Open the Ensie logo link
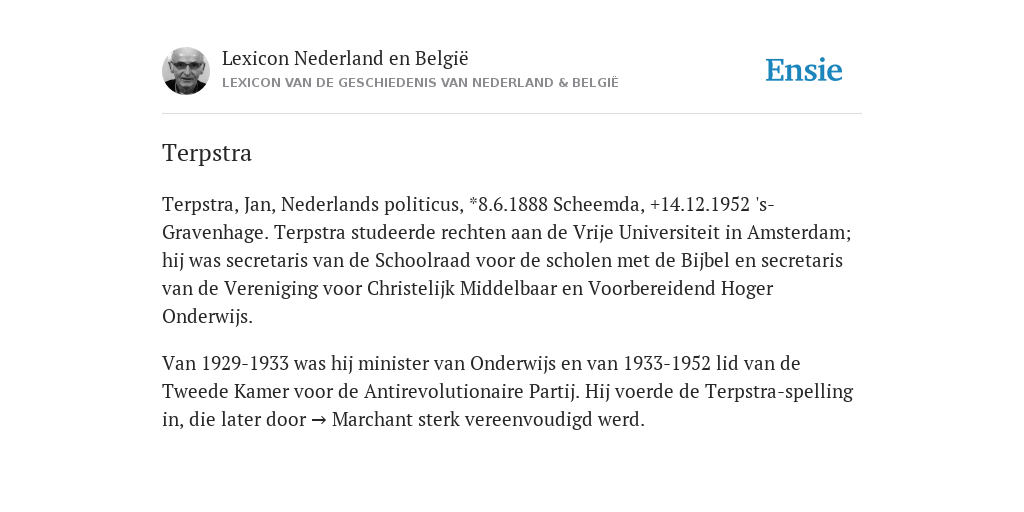This screenshot has height=512, width=1024. click(x=804, y=71)
